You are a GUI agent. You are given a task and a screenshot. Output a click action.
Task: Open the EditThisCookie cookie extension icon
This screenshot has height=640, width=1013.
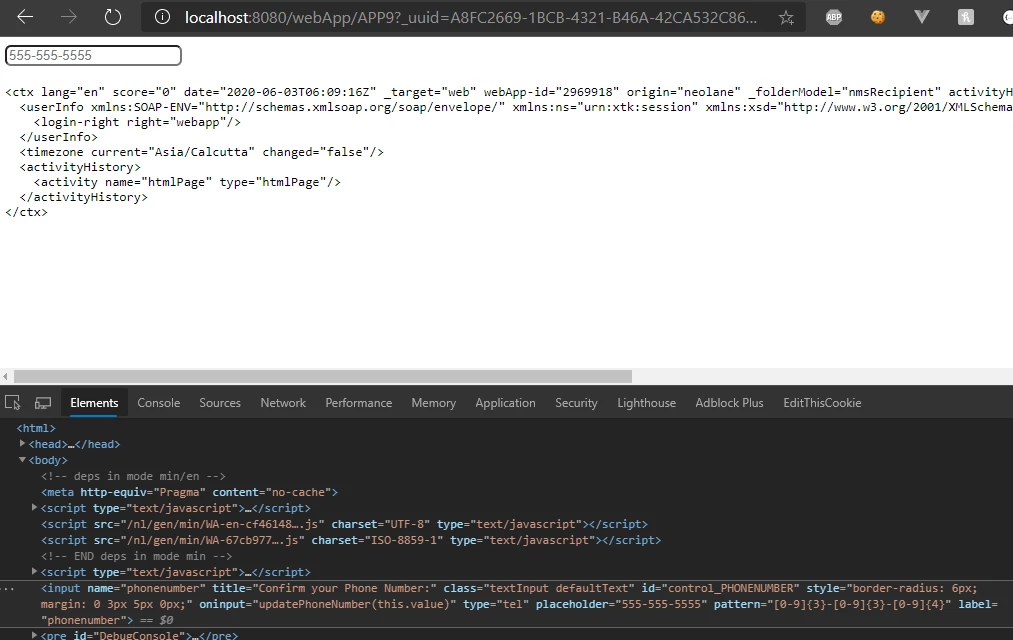pos(877,17)
